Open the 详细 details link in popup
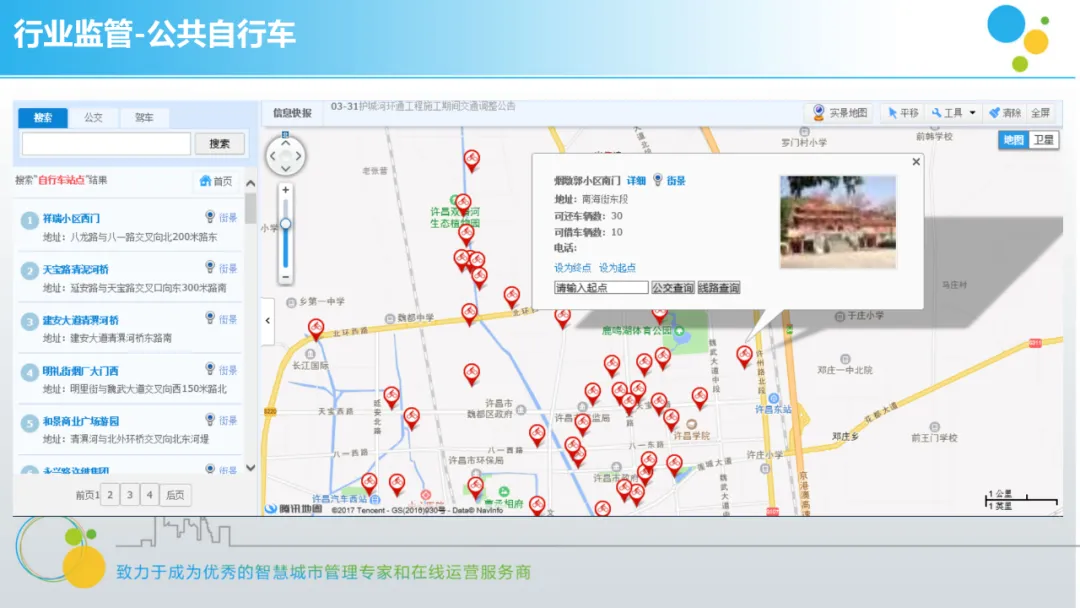Image resolution: width=1080 pixels, height=608 pixels. click(636, 180)
